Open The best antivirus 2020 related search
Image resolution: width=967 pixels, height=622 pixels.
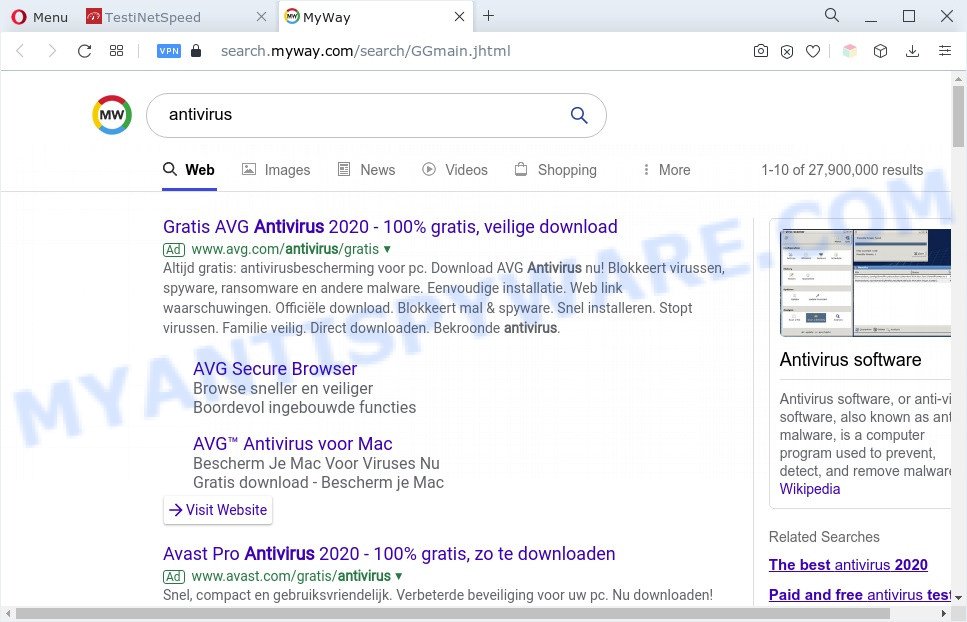pos(848,565)
